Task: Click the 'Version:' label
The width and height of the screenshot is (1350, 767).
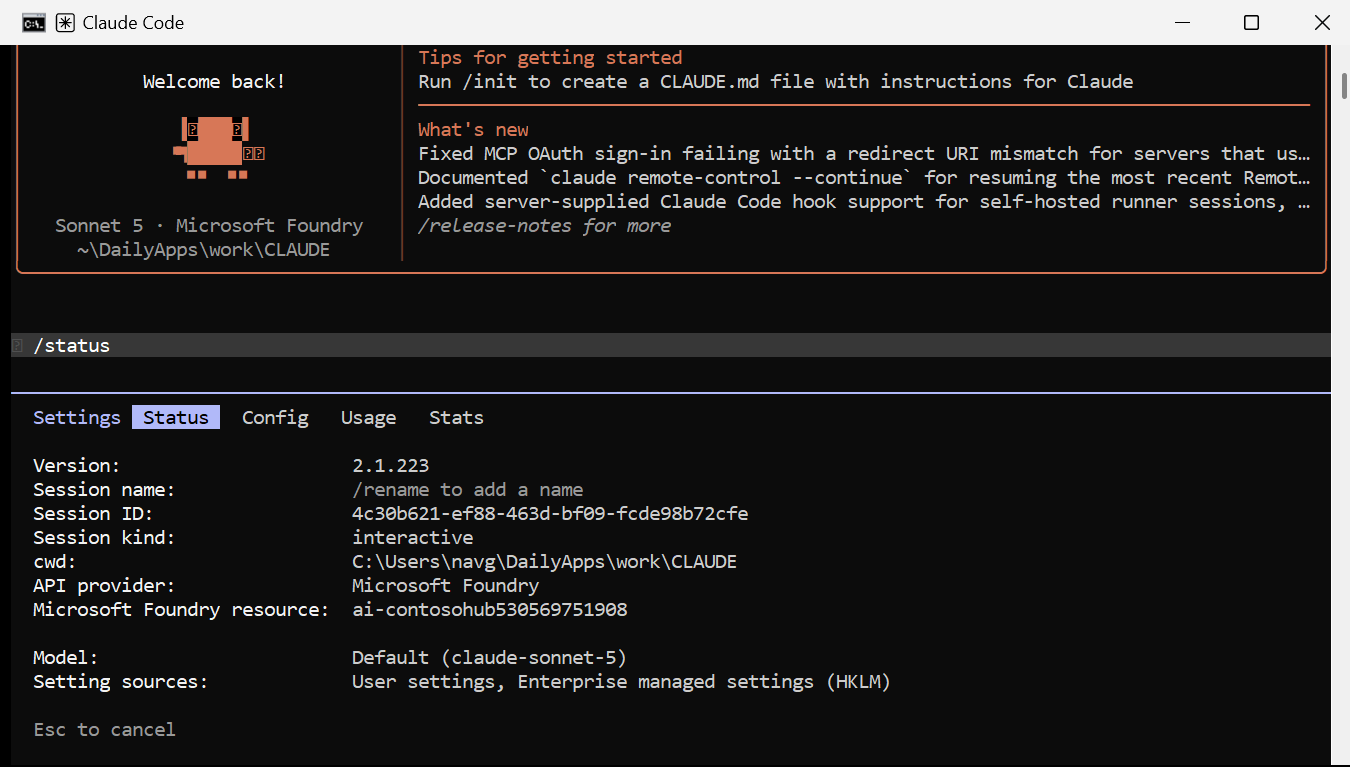Action: pos(77,466)
